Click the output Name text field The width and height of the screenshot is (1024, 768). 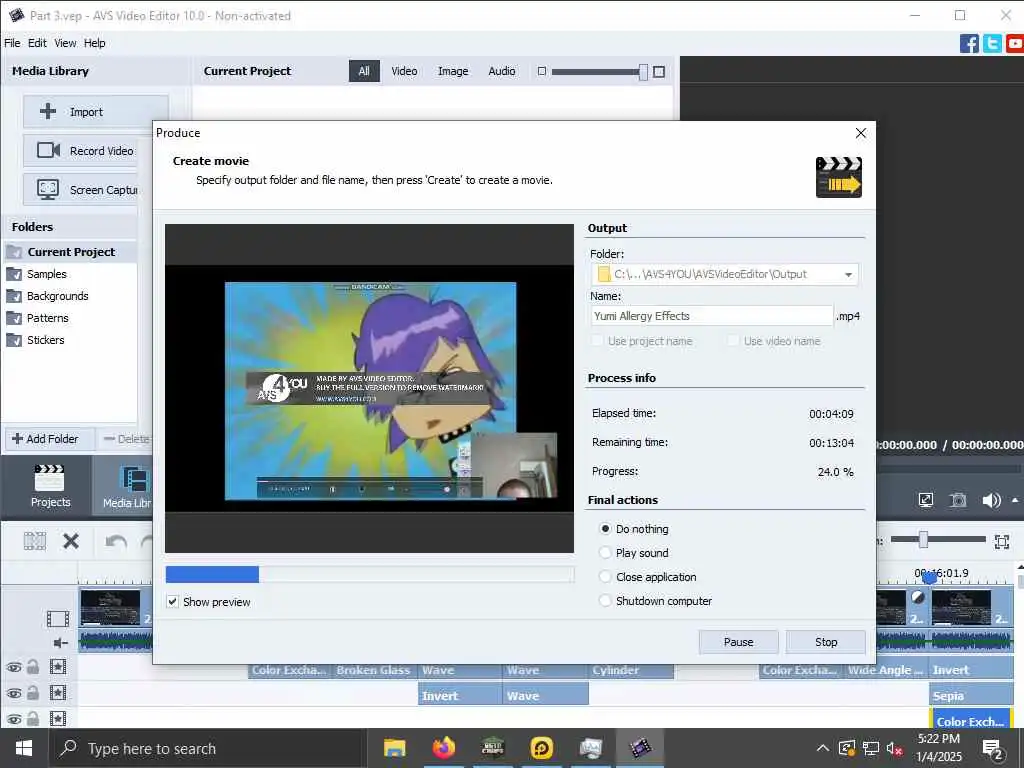click(x=712, y=316)
